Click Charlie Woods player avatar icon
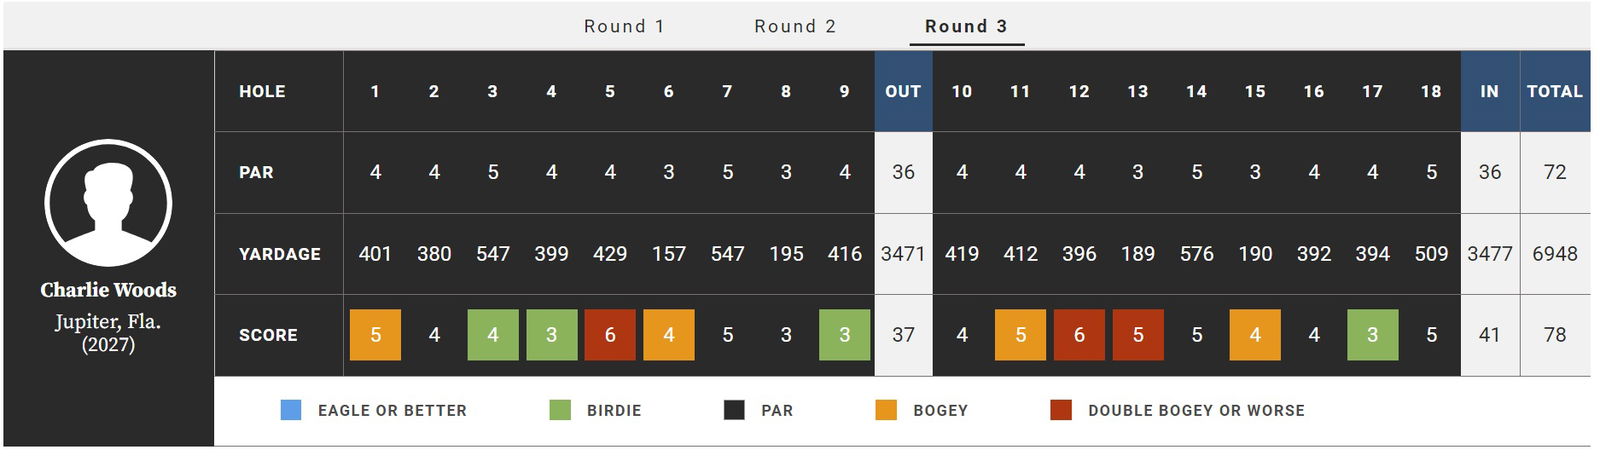The width and height of the screenshot is (1600, 467). pyautogui.click(x=108, y=203)
